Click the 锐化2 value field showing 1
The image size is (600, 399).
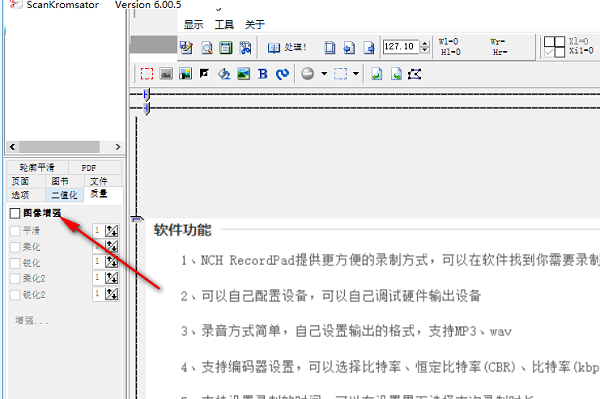(x=99, y=294)
